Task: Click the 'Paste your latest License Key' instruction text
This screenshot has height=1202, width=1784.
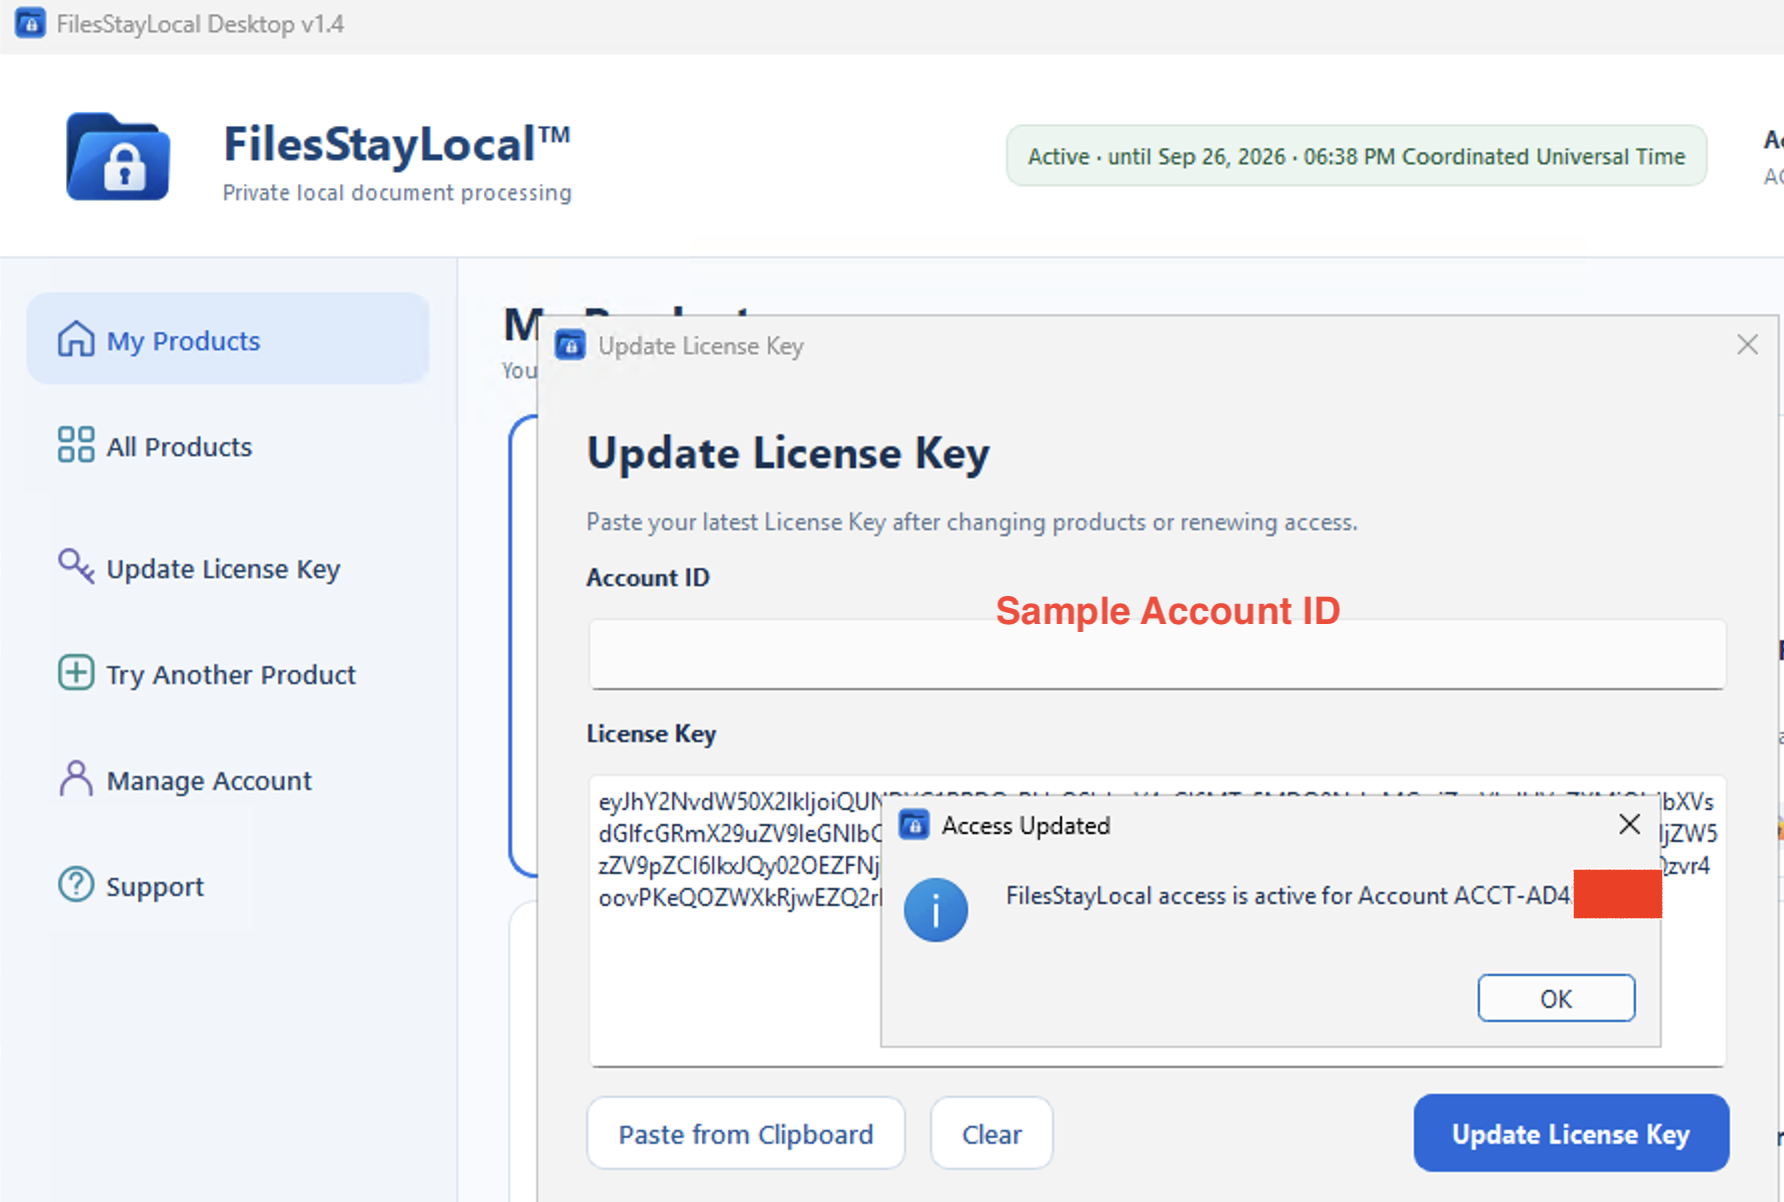Action: point(971,522)
